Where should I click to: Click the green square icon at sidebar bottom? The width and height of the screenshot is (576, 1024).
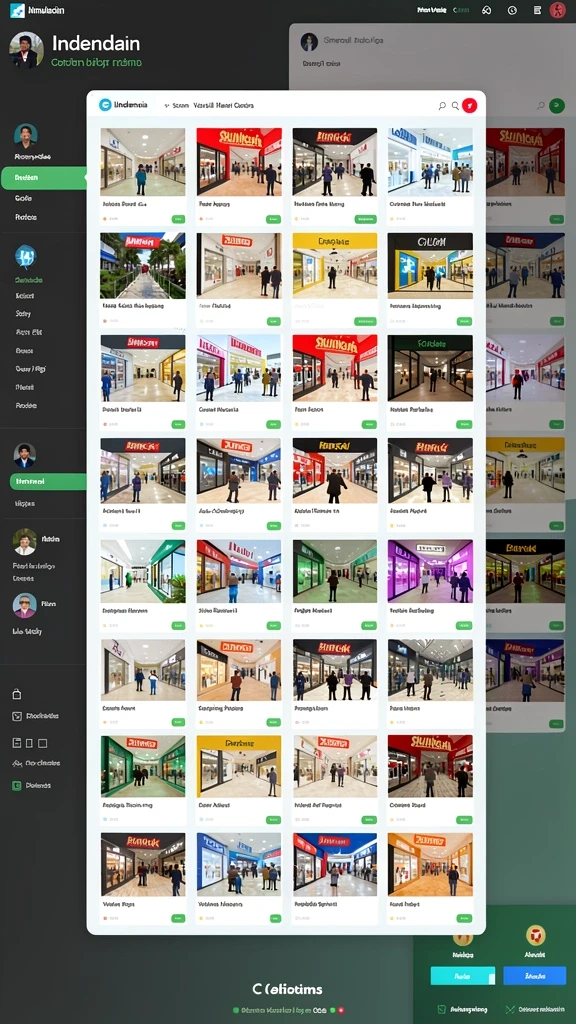point(17,786)
